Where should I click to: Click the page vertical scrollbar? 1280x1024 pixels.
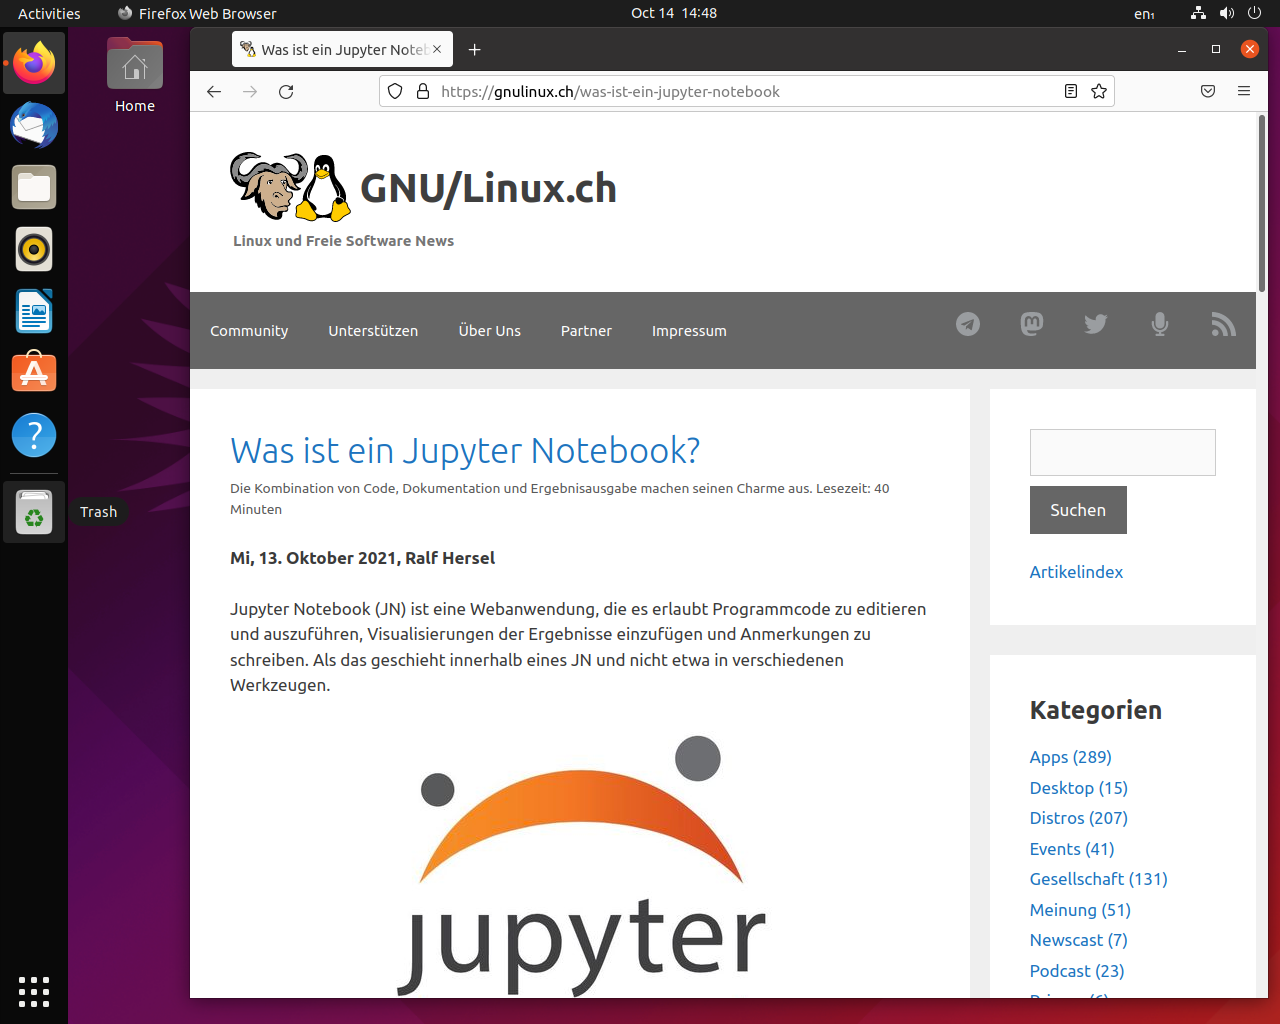point(1262,203)
